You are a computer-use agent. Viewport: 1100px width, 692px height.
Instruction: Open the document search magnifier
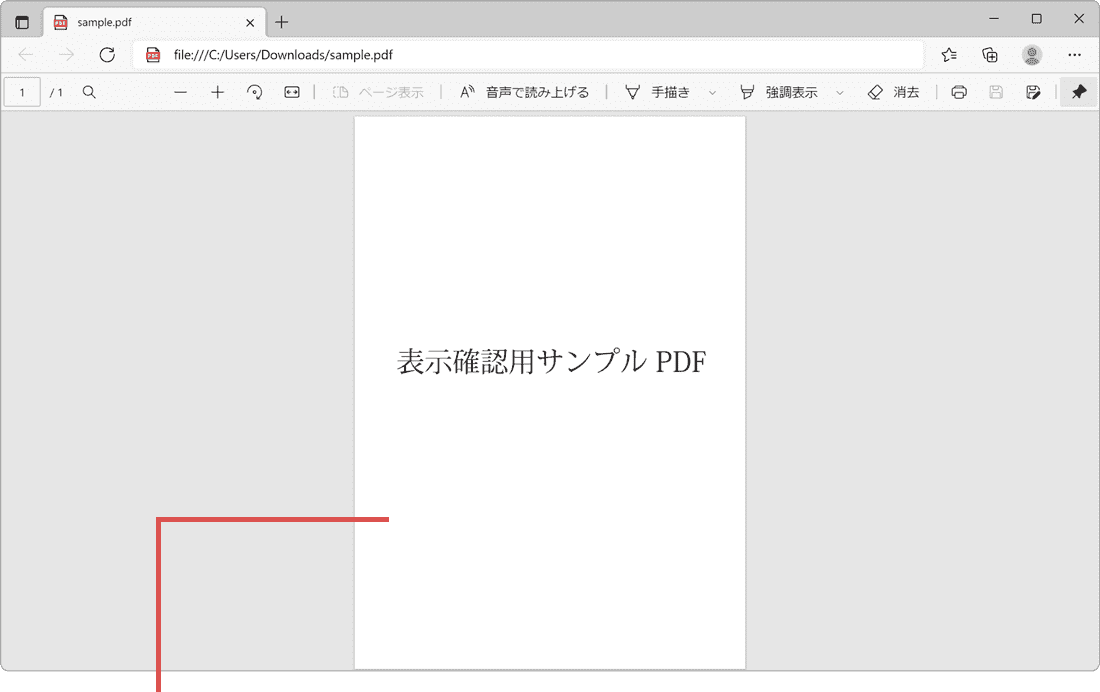click(x=89, y=92)
